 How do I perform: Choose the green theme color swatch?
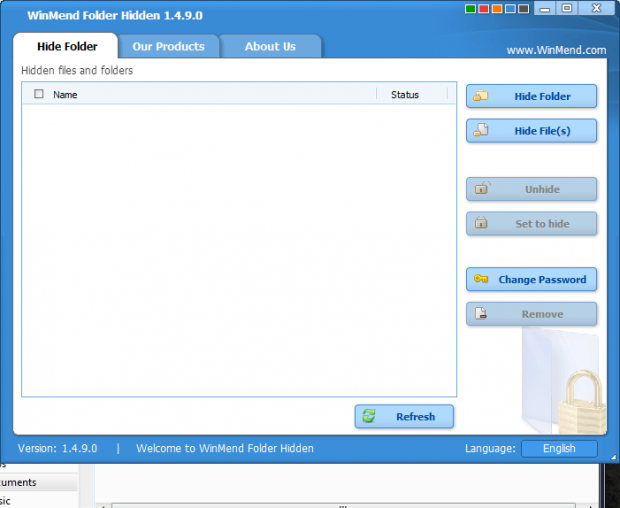(472, 9)
